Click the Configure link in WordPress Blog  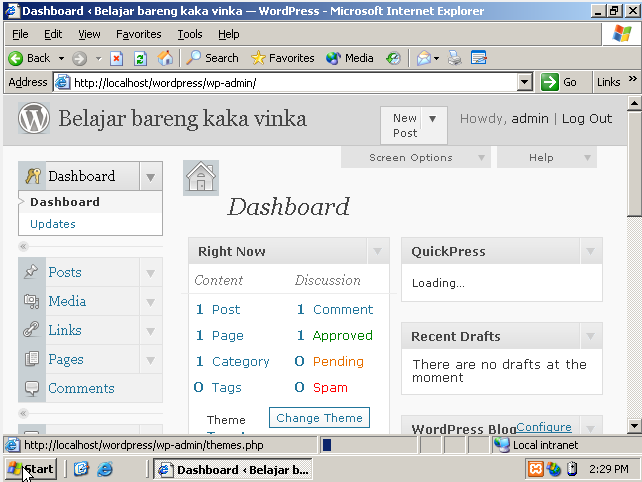pyautogui.click(x=544, y=427)
